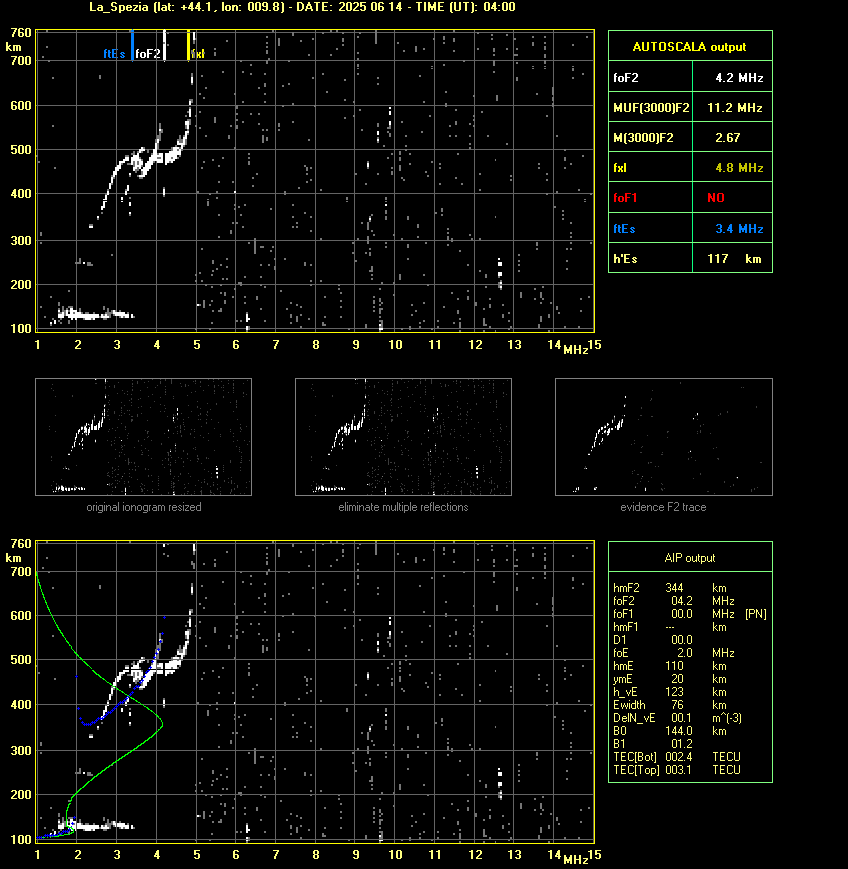
Task: Click the h_vE value '123'
Action: point(674,692)
